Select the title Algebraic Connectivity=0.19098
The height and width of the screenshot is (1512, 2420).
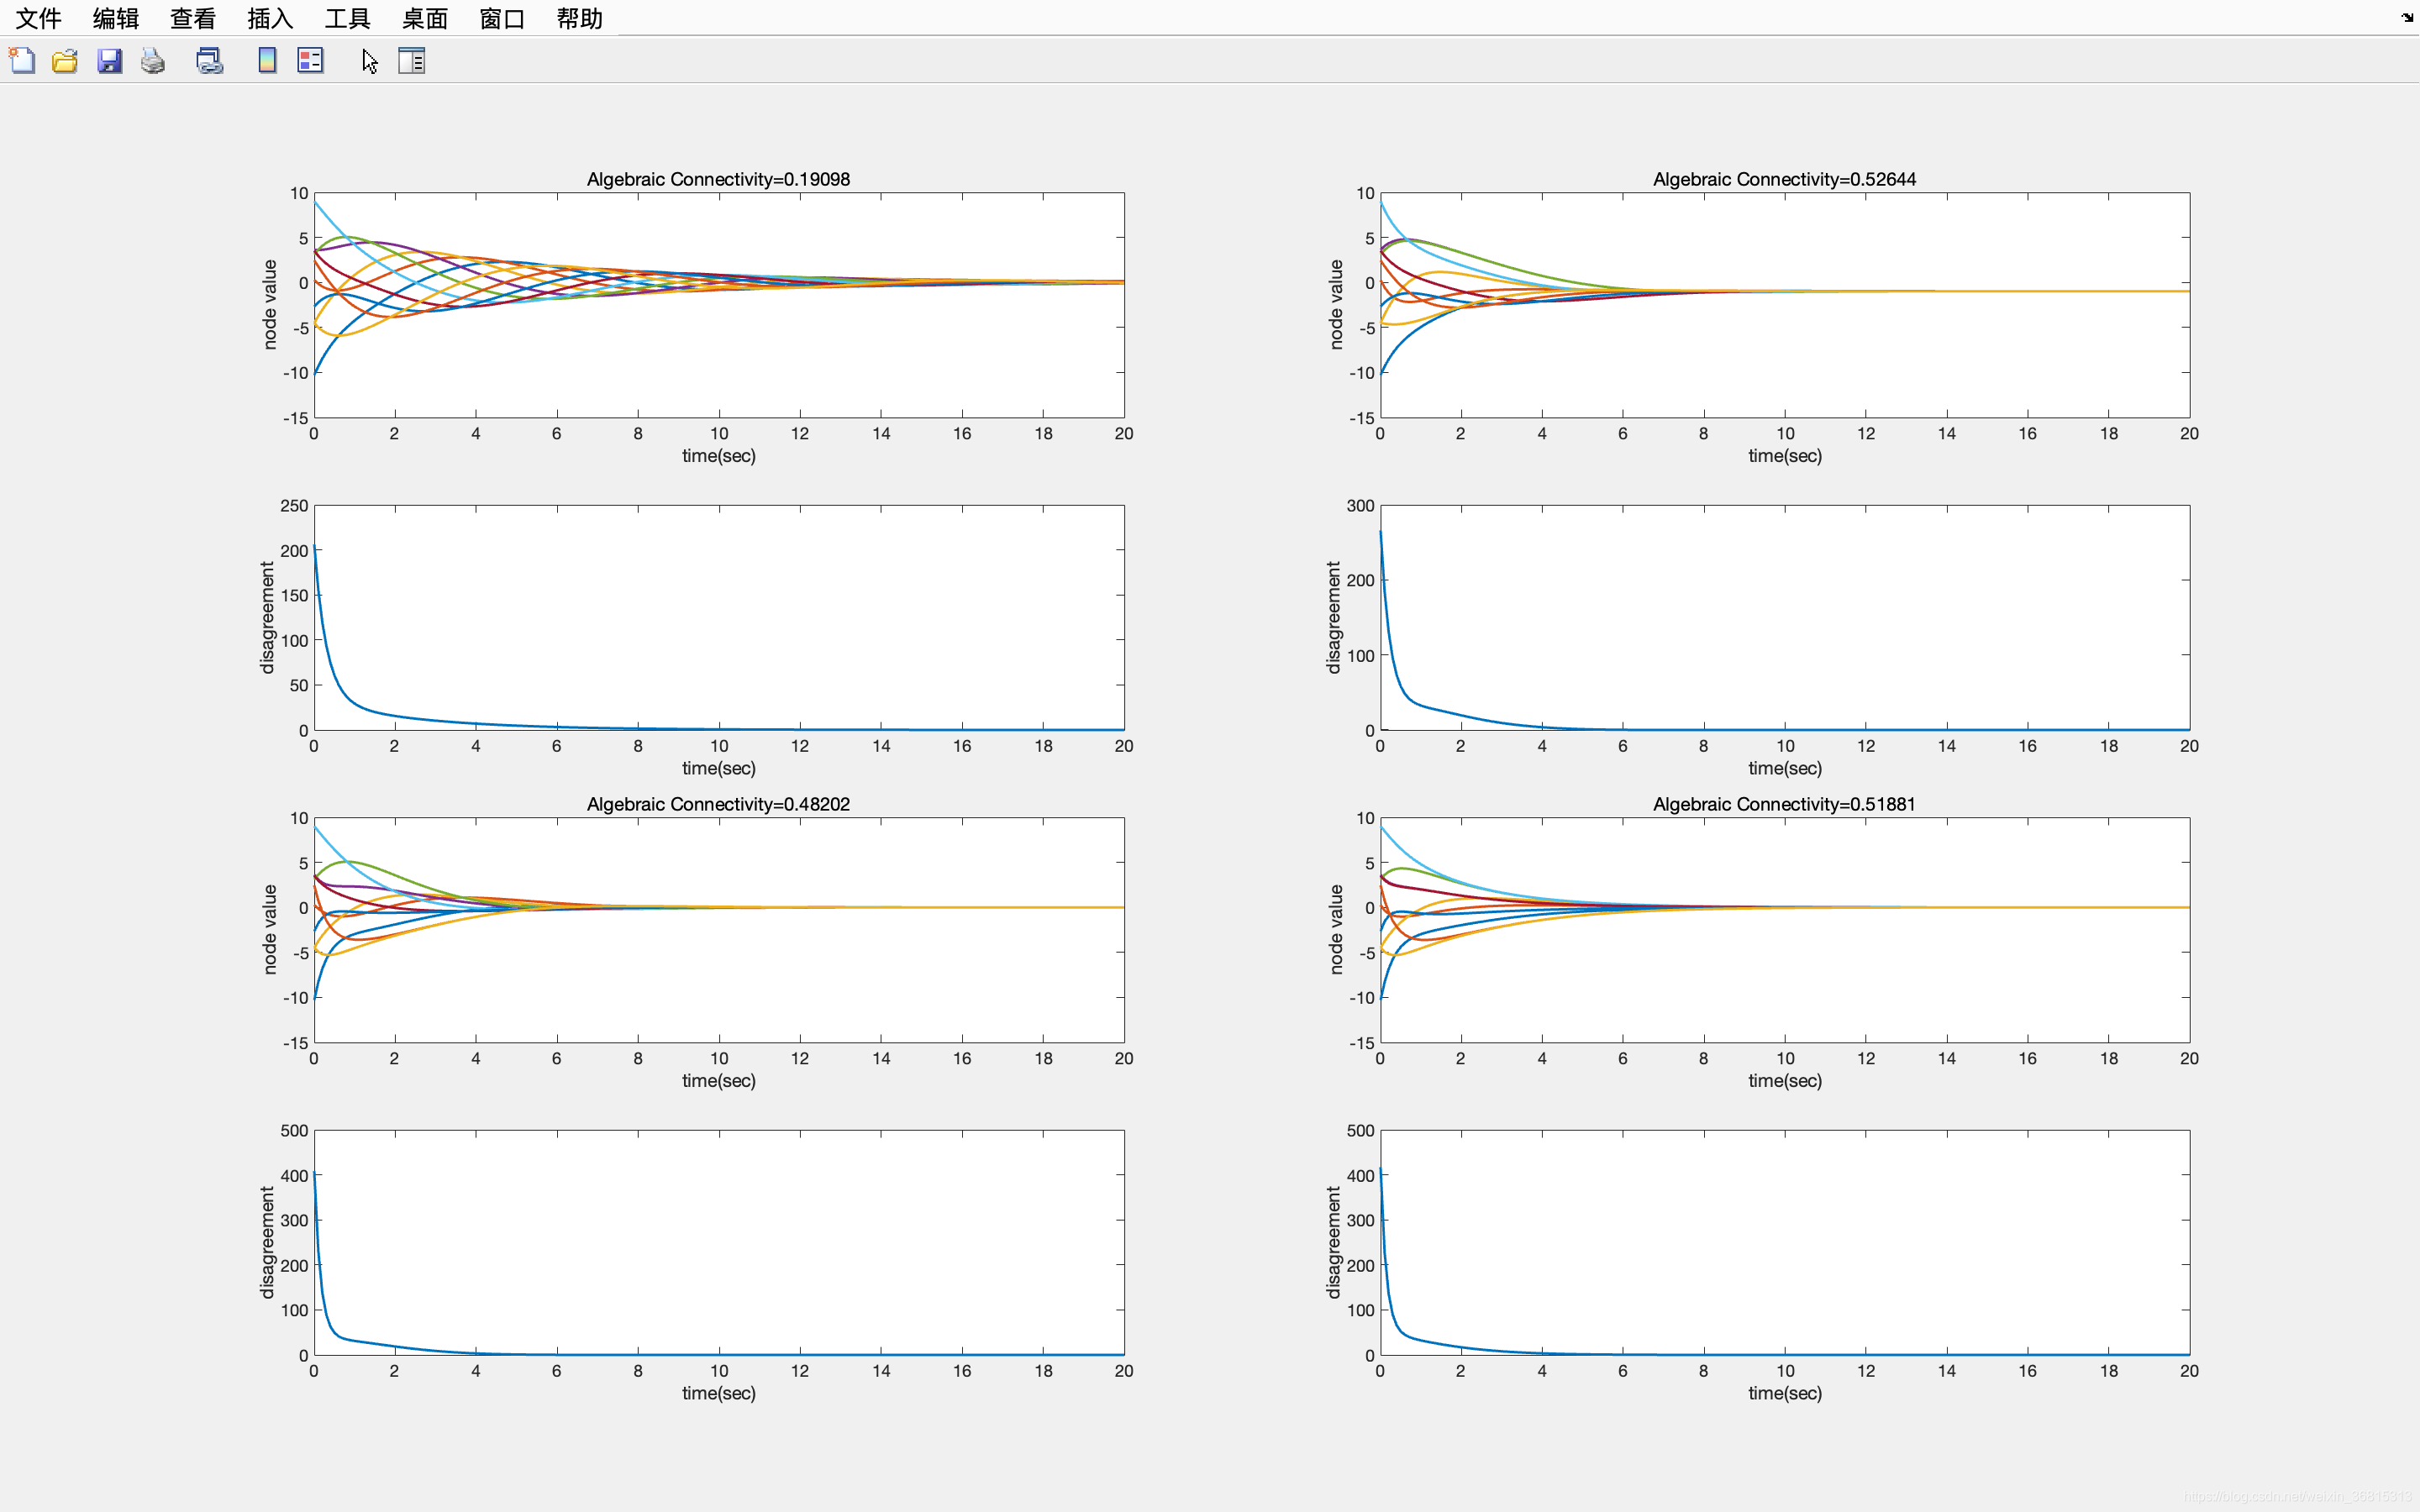tap(718, 179)
